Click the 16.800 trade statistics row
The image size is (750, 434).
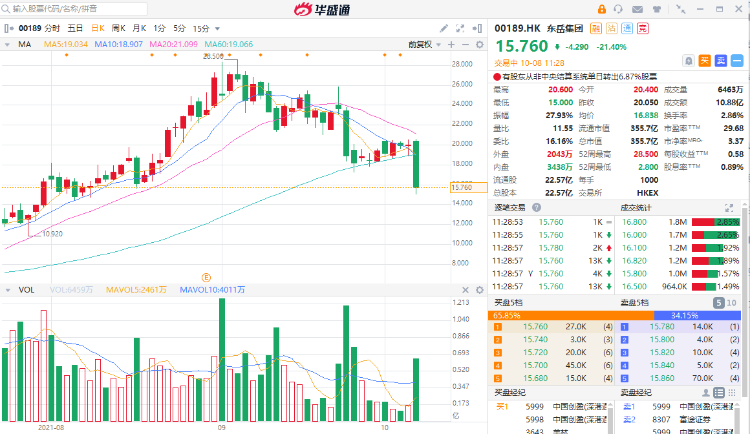click(680, 222)
